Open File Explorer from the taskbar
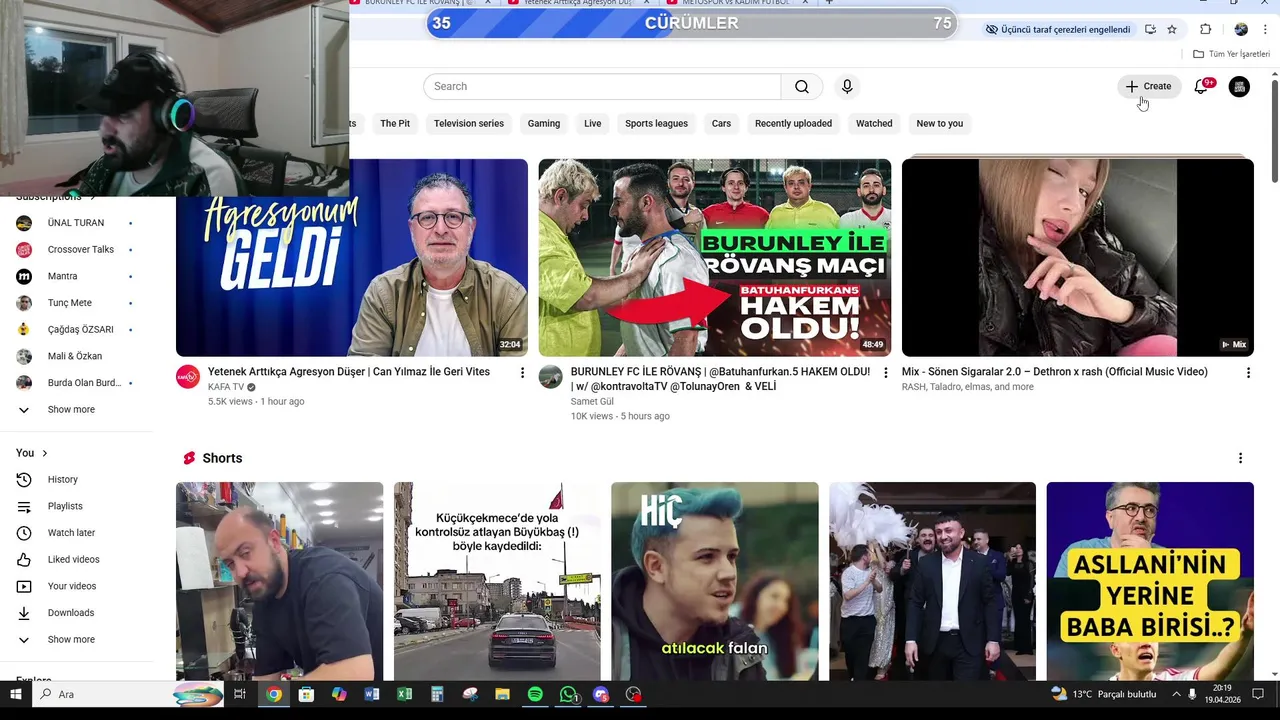Screen dimensions: 1280x720 [502, 694]
